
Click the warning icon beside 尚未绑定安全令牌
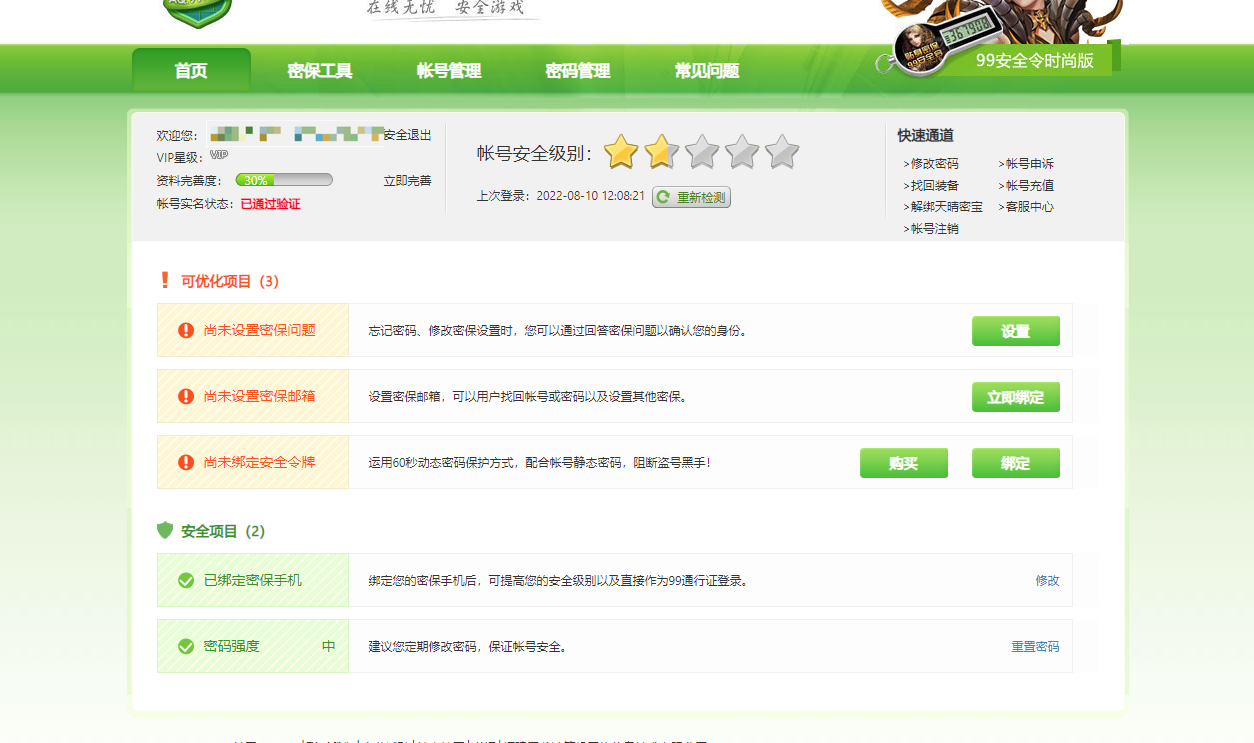[186, 462]
